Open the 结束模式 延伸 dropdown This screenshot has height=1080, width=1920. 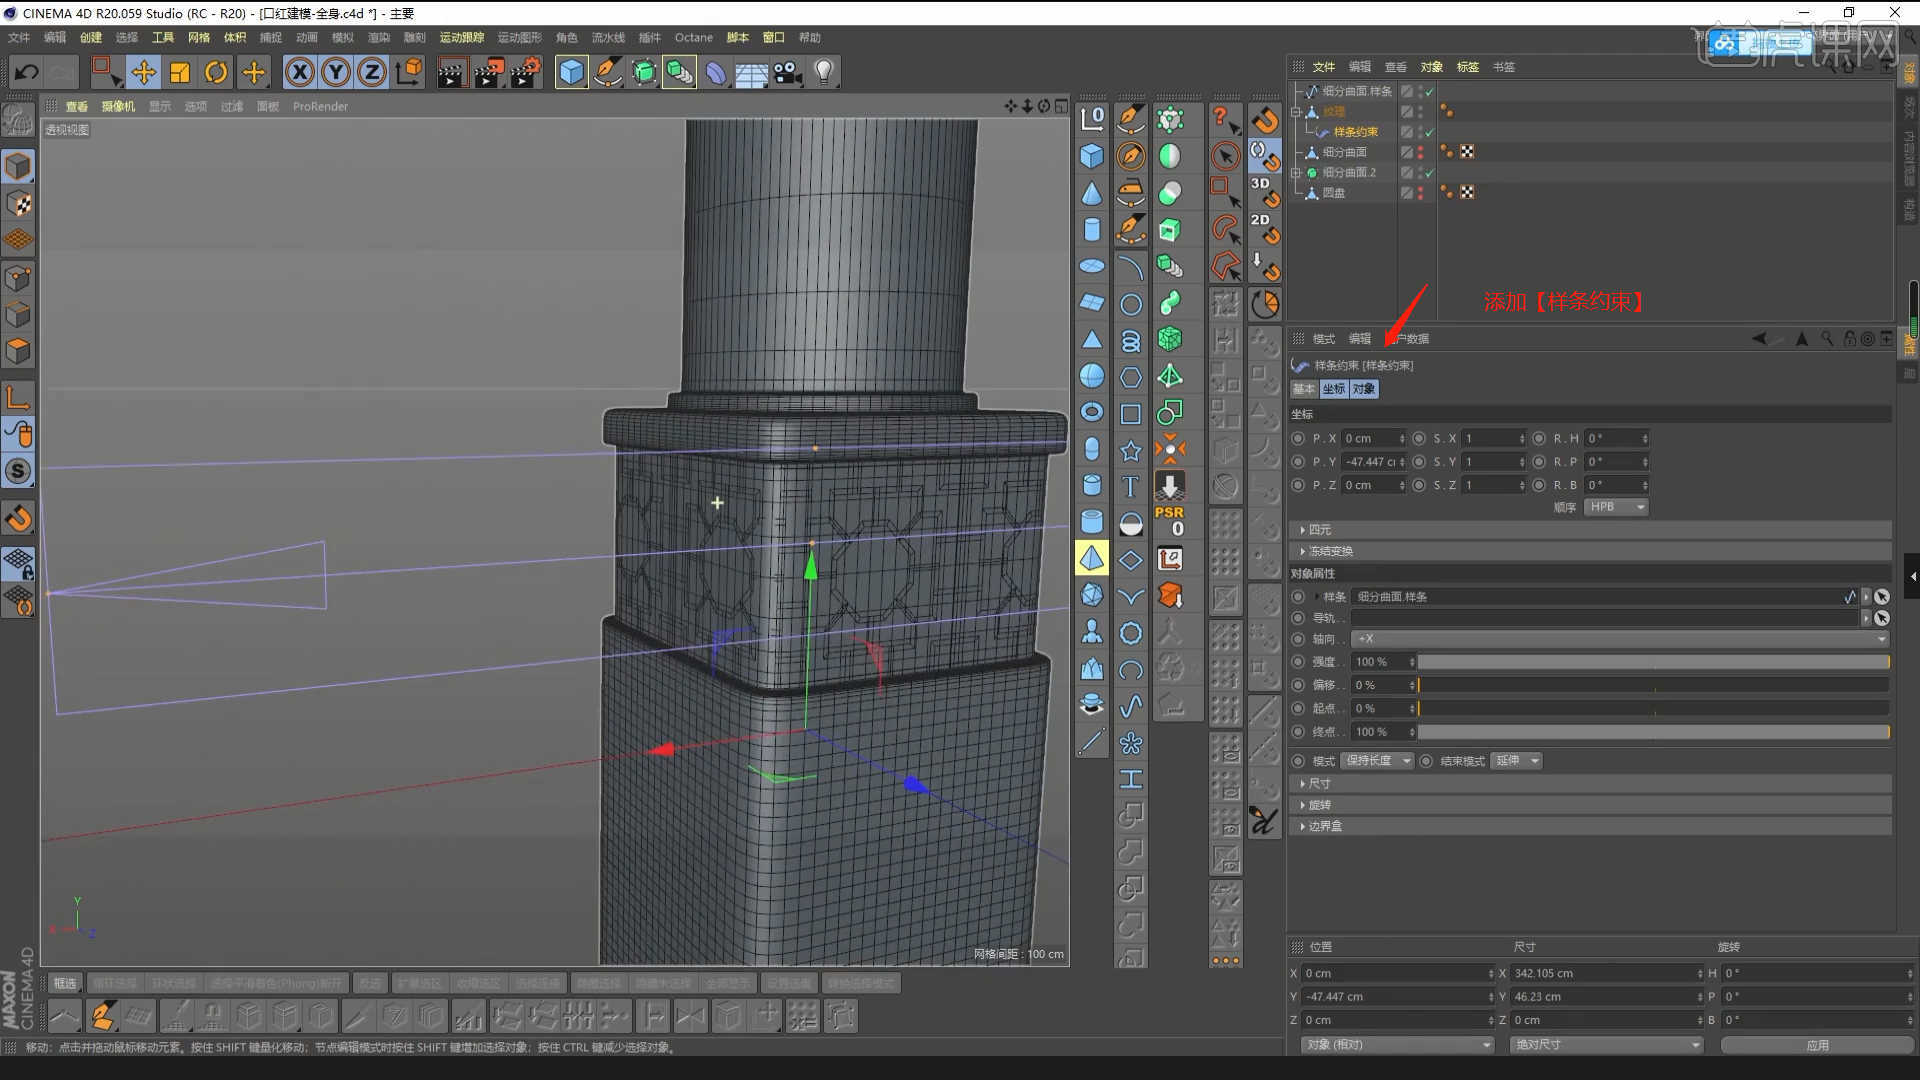coord(1516,761)
